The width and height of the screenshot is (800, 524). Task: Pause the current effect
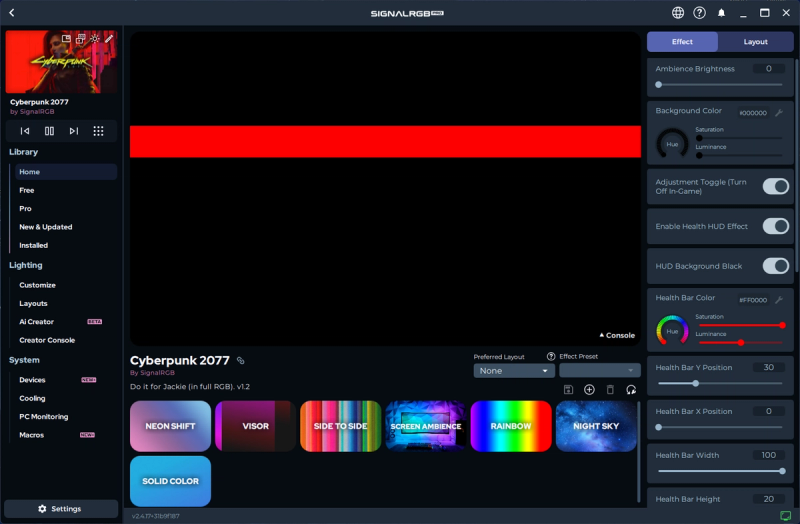[x=49, y=131]
